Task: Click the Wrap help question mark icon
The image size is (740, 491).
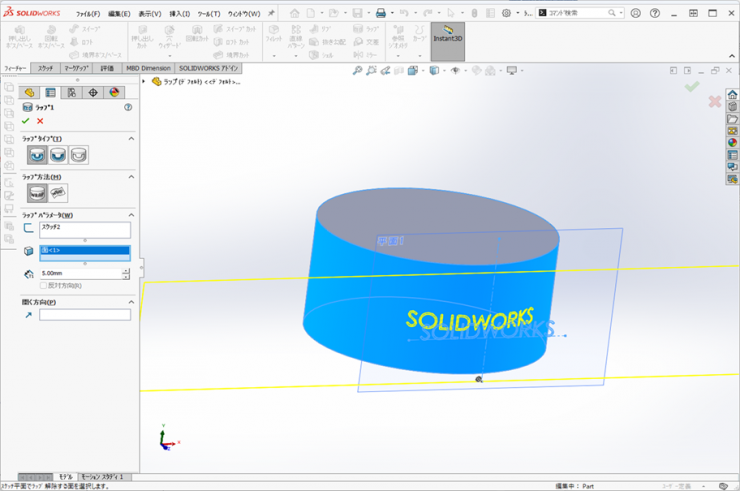Action: [128, 107]
